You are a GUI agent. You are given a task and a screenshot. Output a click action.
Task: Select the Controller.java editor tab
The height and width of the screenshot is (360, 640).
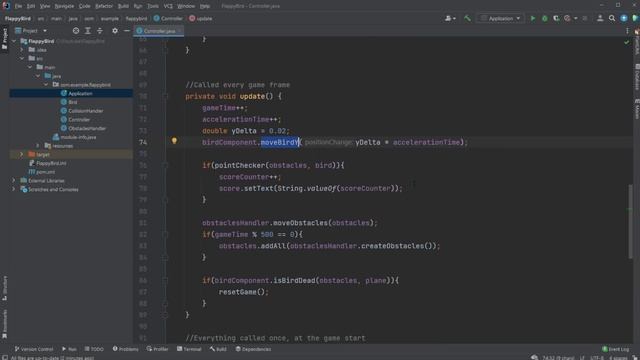click(159, 31)
